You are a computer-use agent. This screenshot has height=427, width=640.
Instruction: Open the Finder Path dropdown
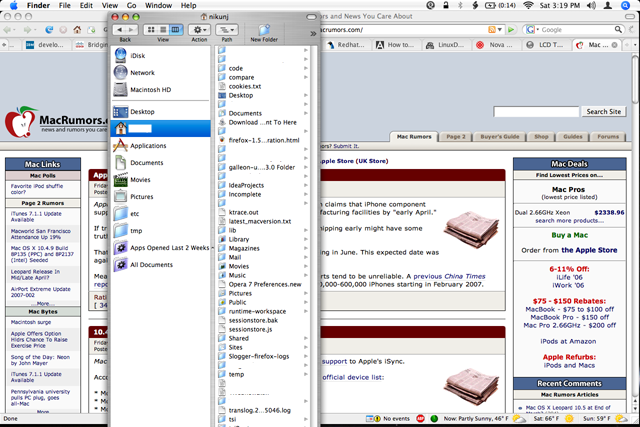tap(227, 30)
